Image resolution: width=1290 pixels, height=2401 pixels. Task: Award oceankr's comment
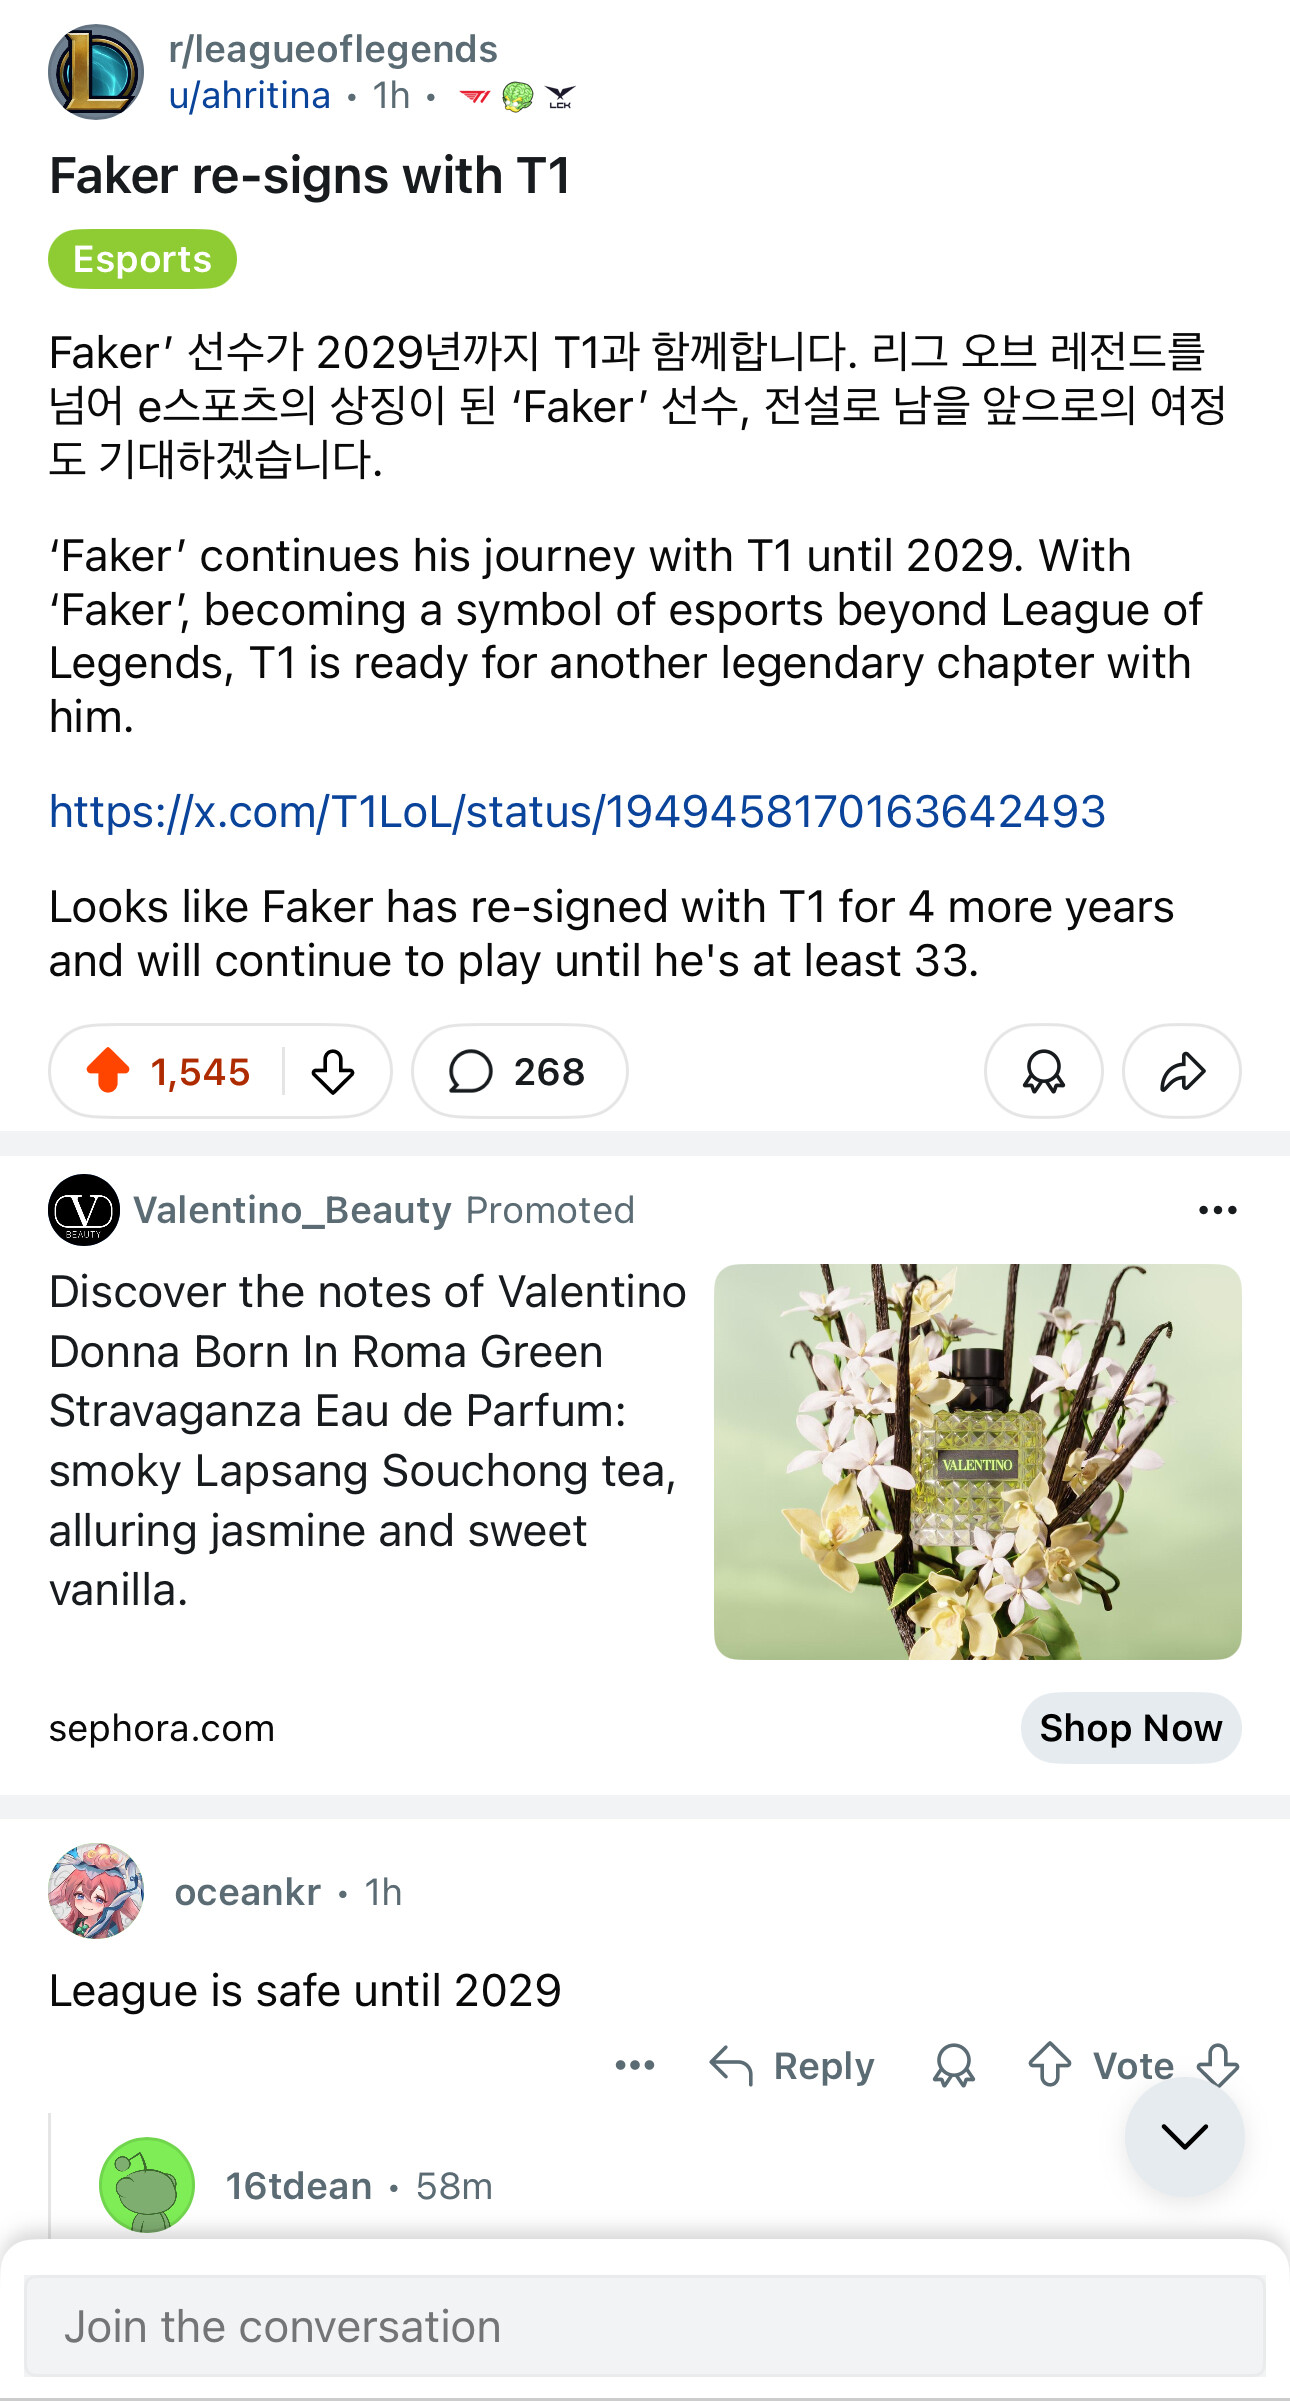coord(953,2065)
